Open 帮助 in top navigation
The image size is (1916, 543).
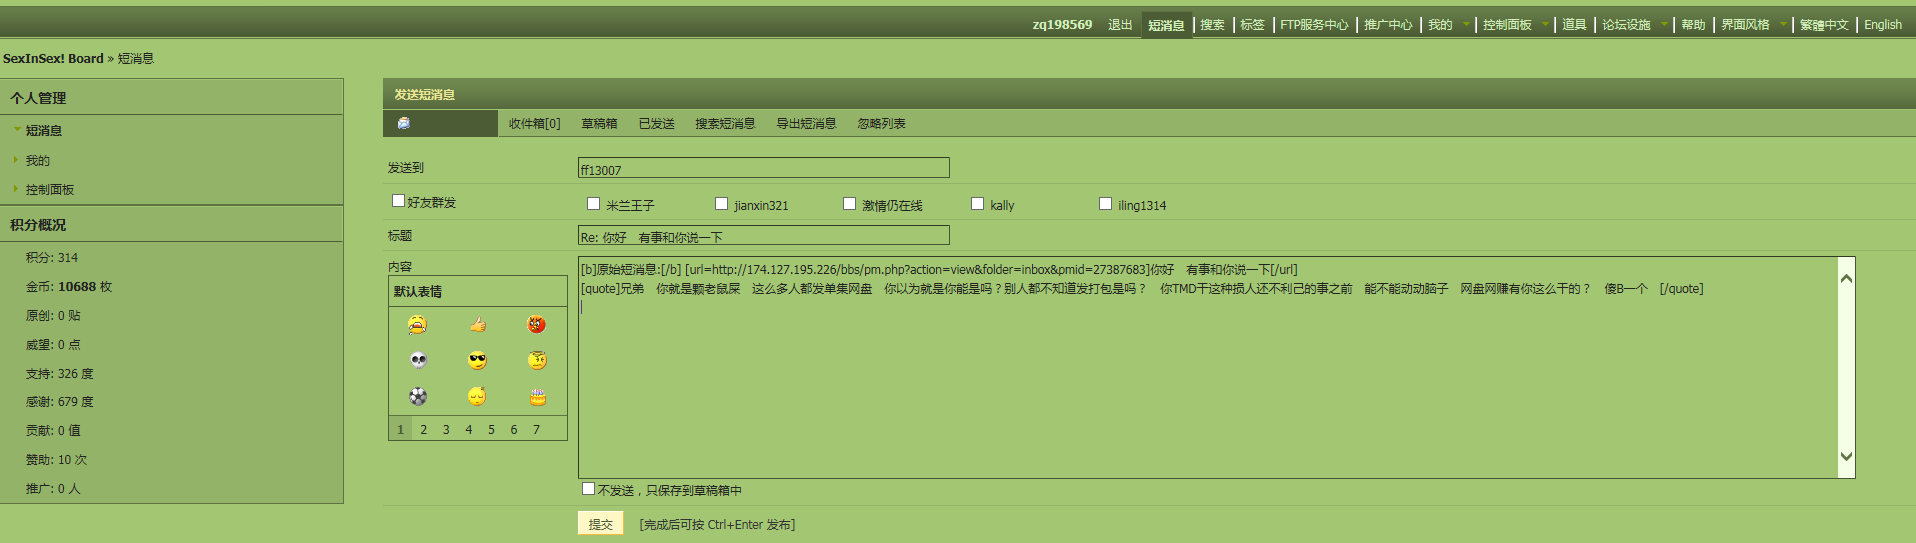coord(1693,25)
